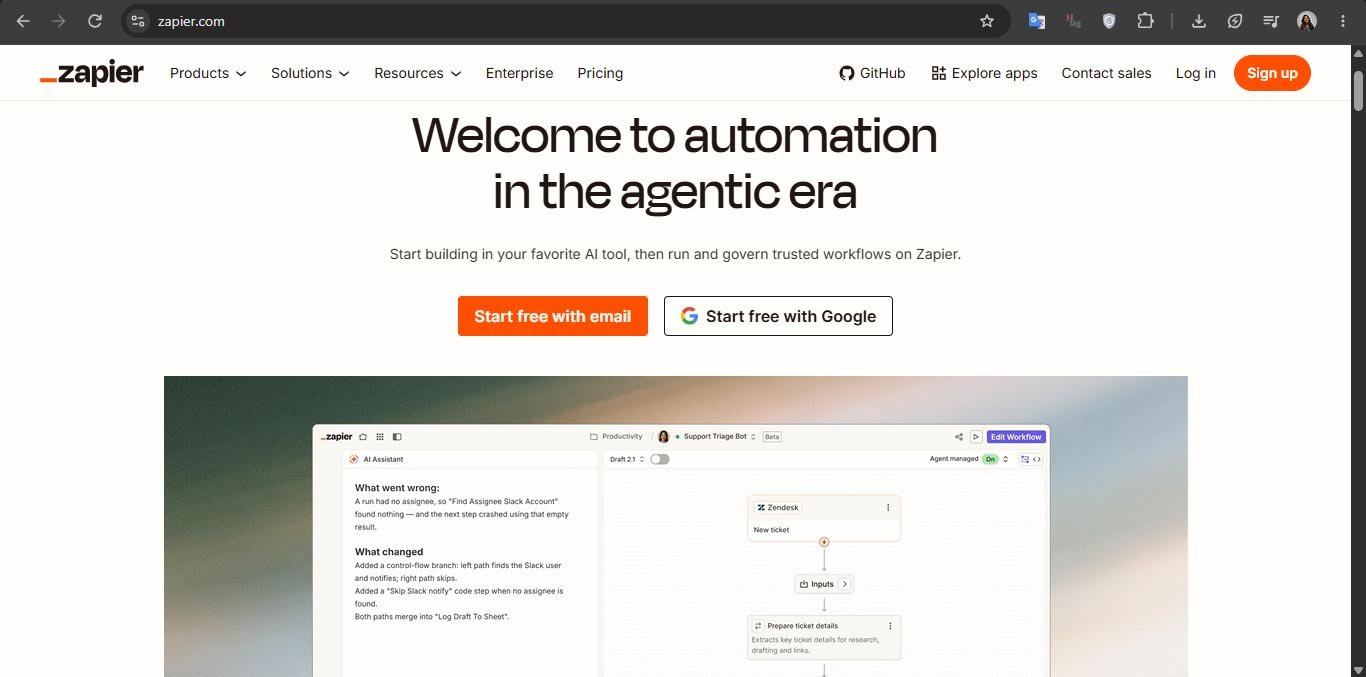Click the share icon beside Edit Workflow

pos(959,437)
